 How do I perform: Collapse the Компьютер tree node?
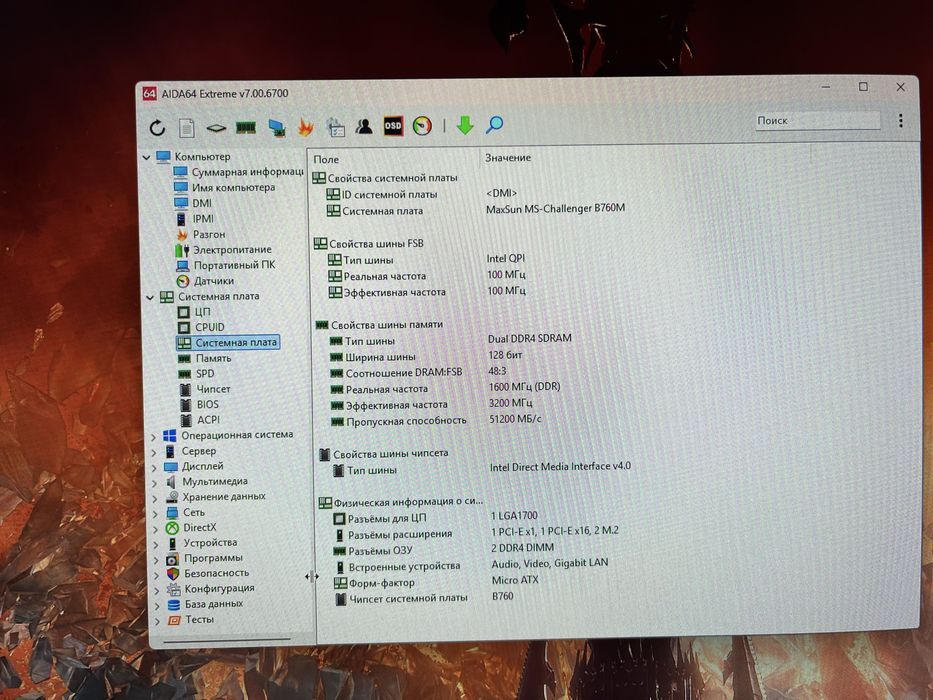click(146, 157)
